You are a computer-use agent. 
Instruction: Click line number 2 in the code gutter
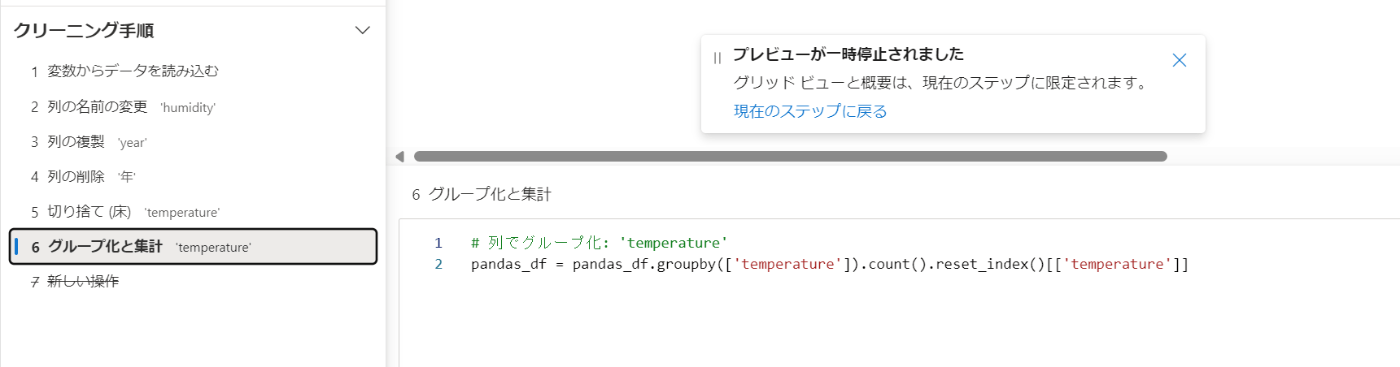(x=438, y=265)
